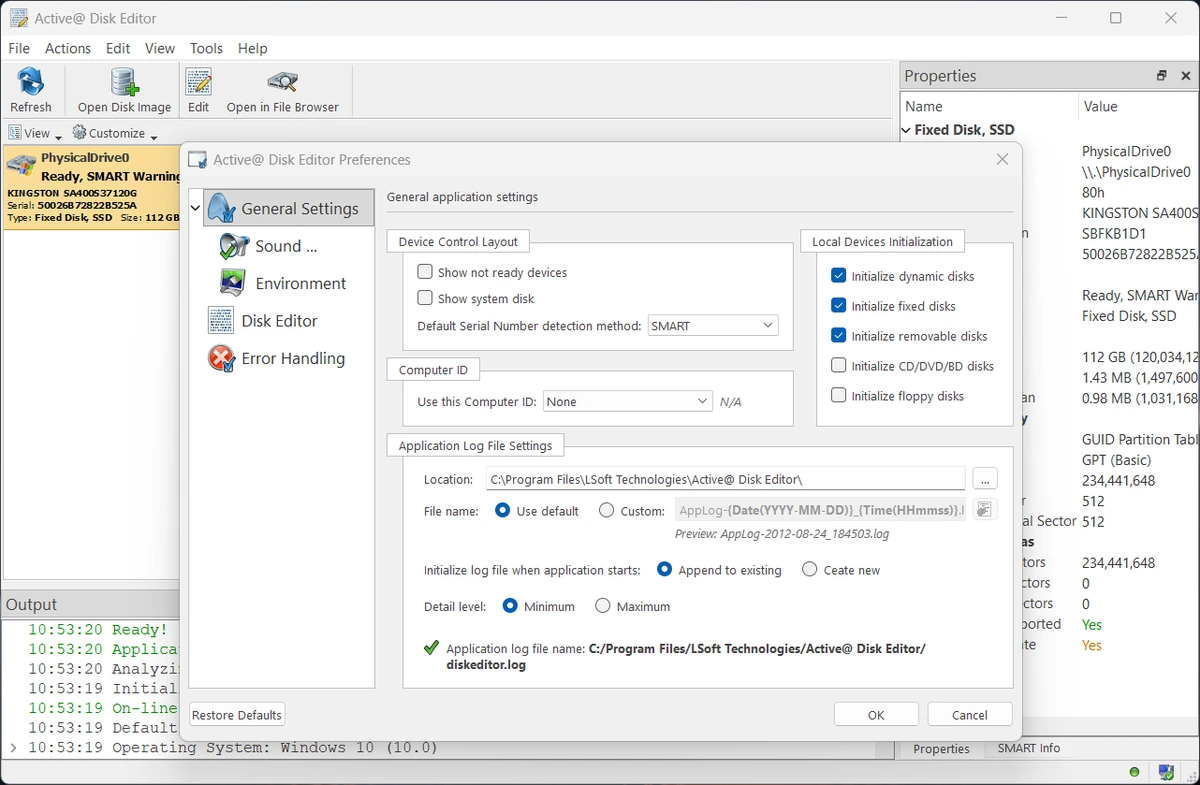Screen dimensions: 1200x785
Task: Click the Edit toolbar icon
Action: [x=198, y=82]
